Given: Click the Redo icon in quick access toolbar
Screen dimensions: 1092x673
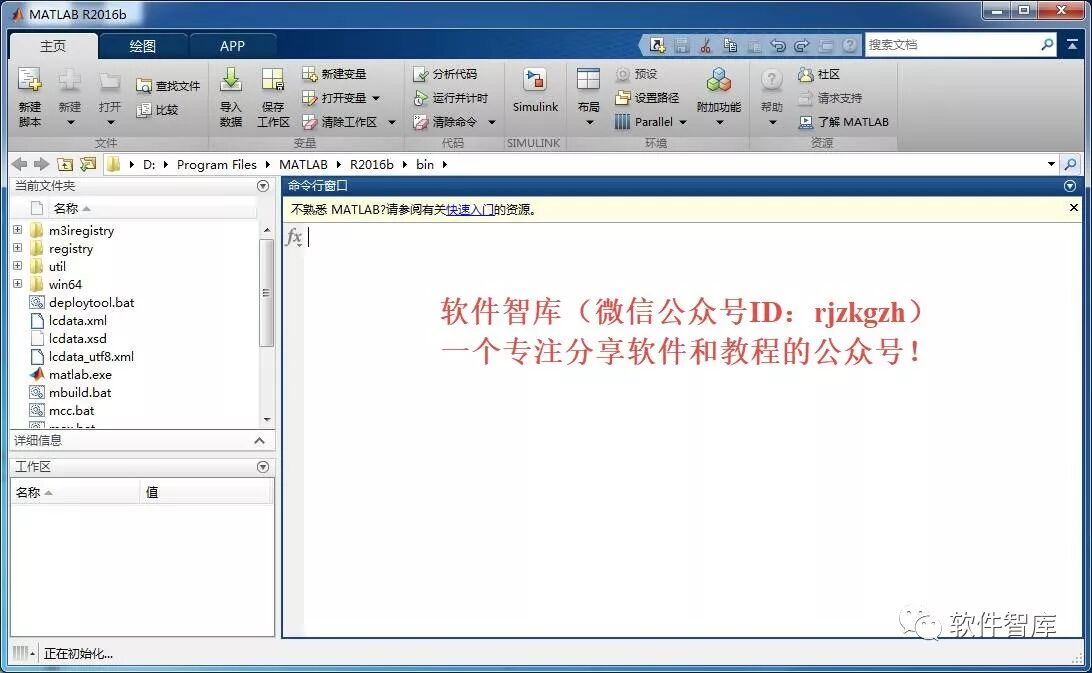Looking at the screenshot, I should click(x=802, y=45).
